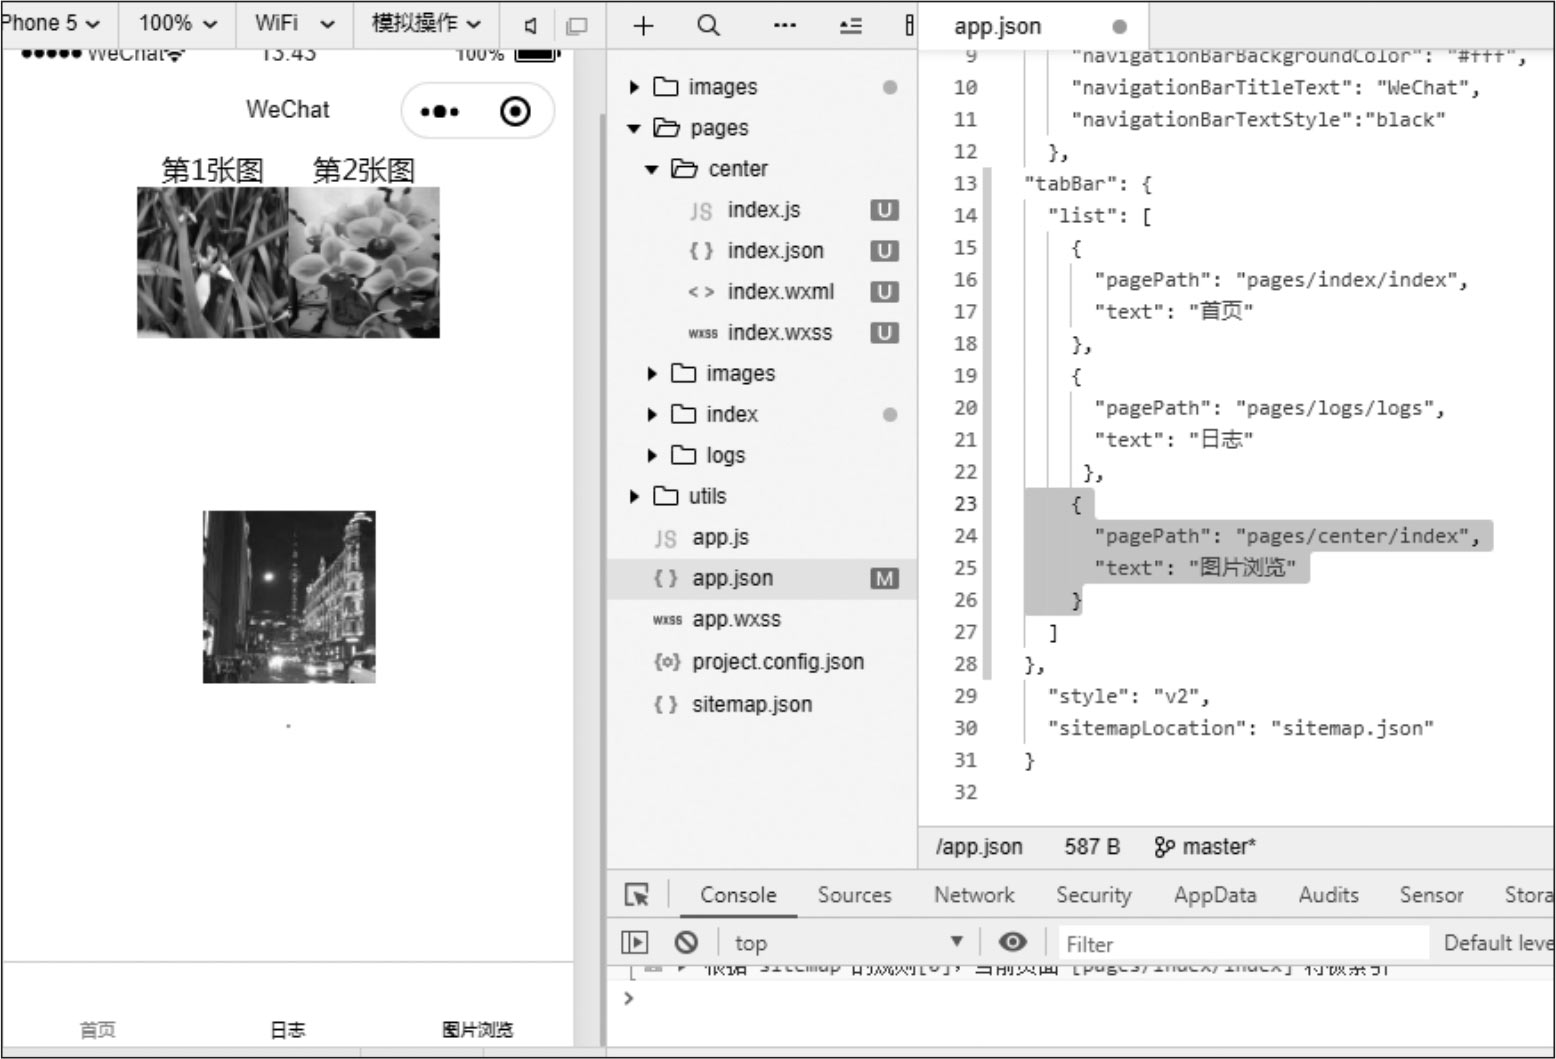Open index.js in center folder
This screenshot has height=1059, width=1556.
coord(762,210)
